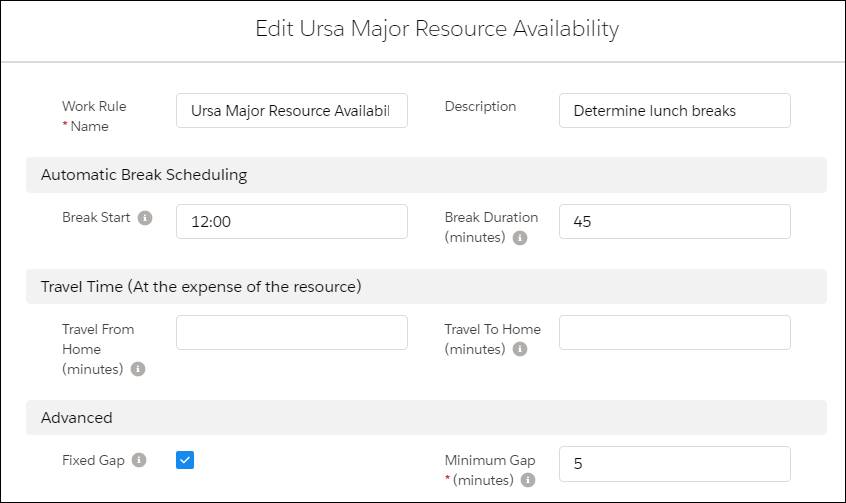This screenshot has height=503, width=846.
Task: Click the Fixed Gap info icon
Action: [x=139, y=460]
